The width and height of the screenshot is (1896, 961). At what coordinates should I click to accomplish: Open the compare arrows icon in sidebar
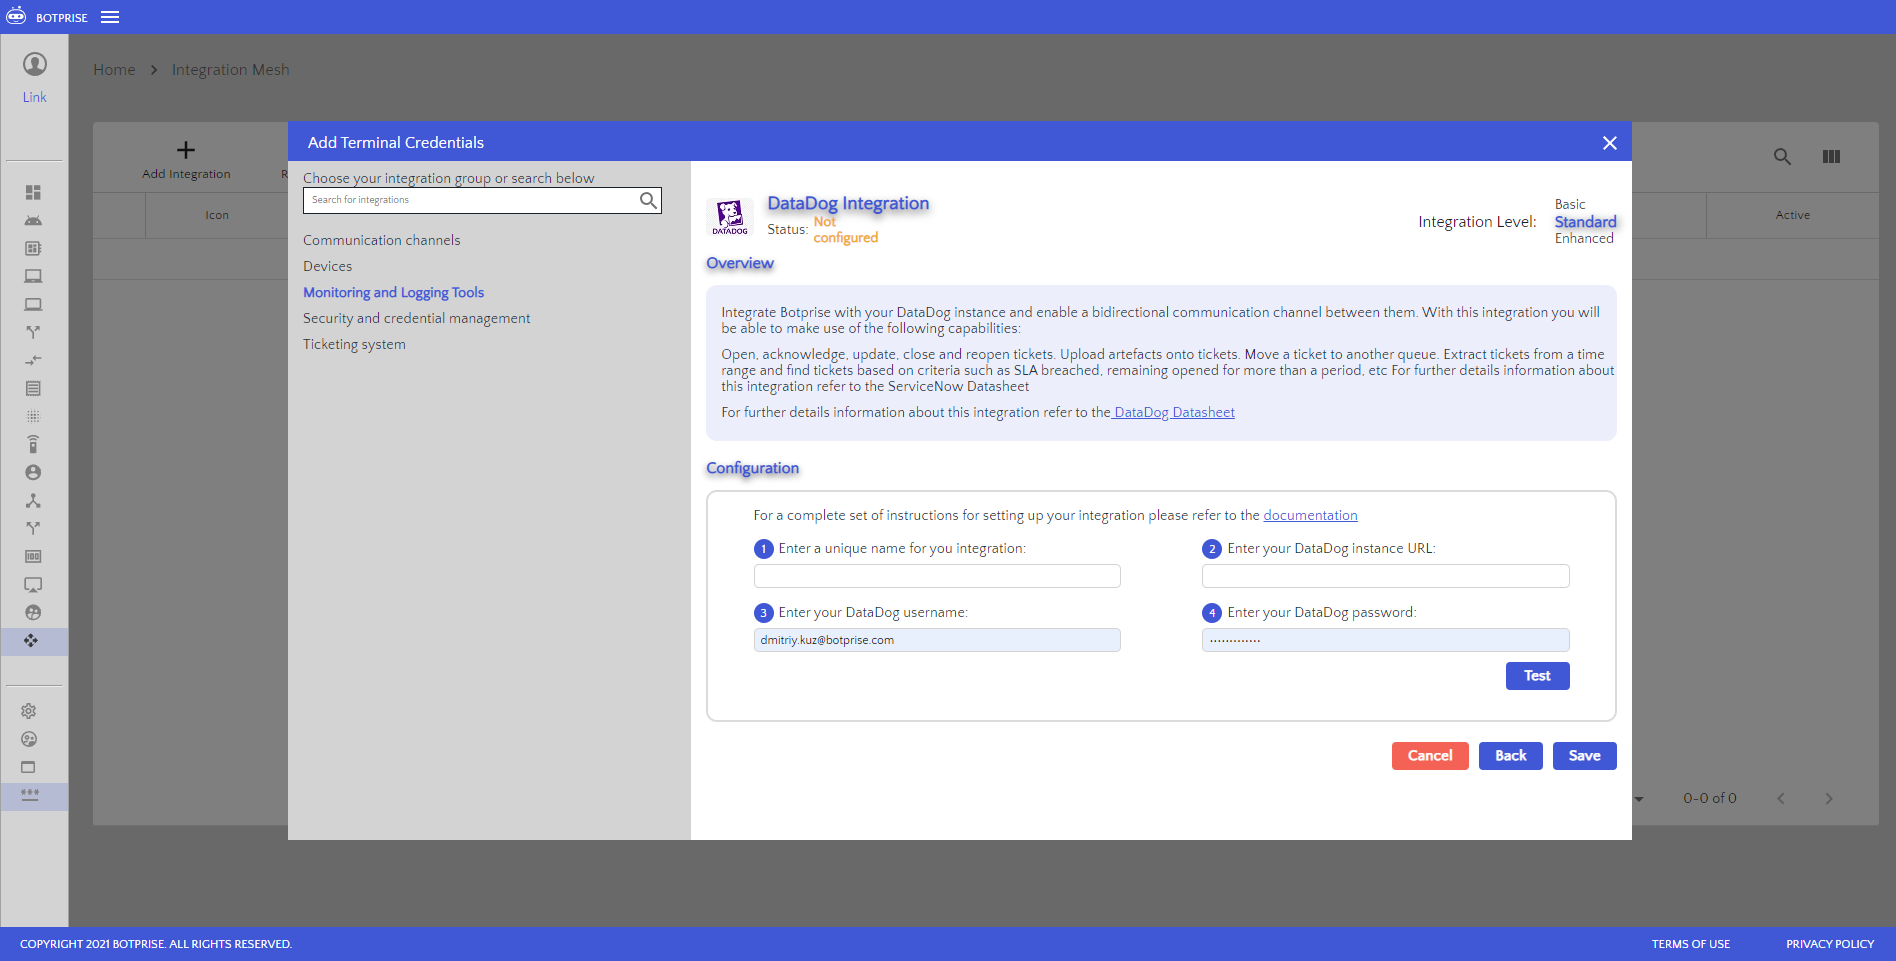tap(33, 360)
